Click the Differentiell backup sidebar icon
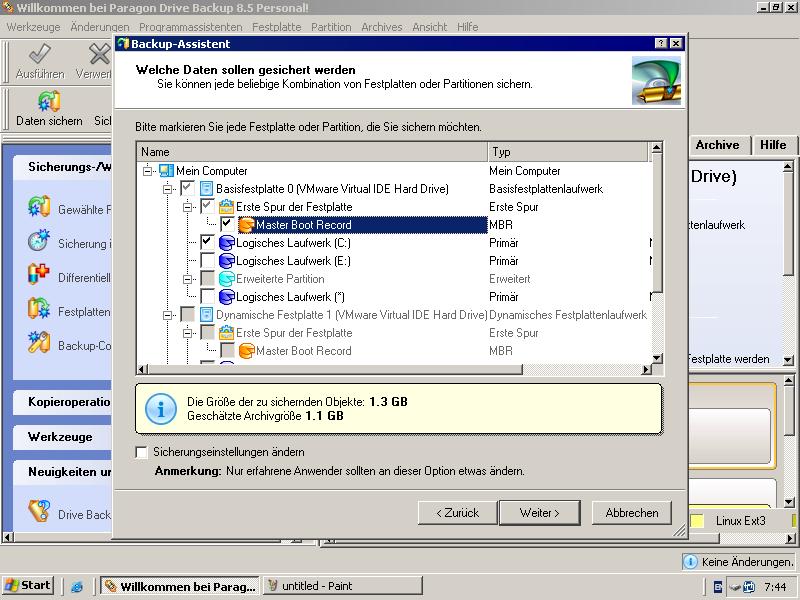The image size is (800, 600). coord(39,274)
